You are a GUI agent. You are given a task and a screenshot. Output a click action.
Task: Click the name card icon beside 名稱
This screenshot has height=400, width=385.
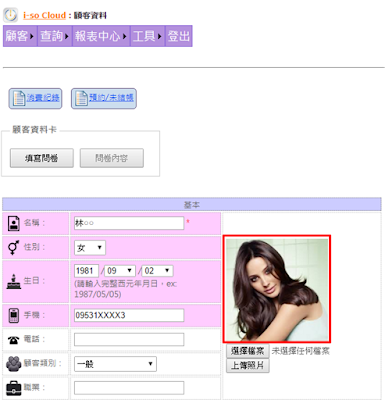click(x=14, y=223)
